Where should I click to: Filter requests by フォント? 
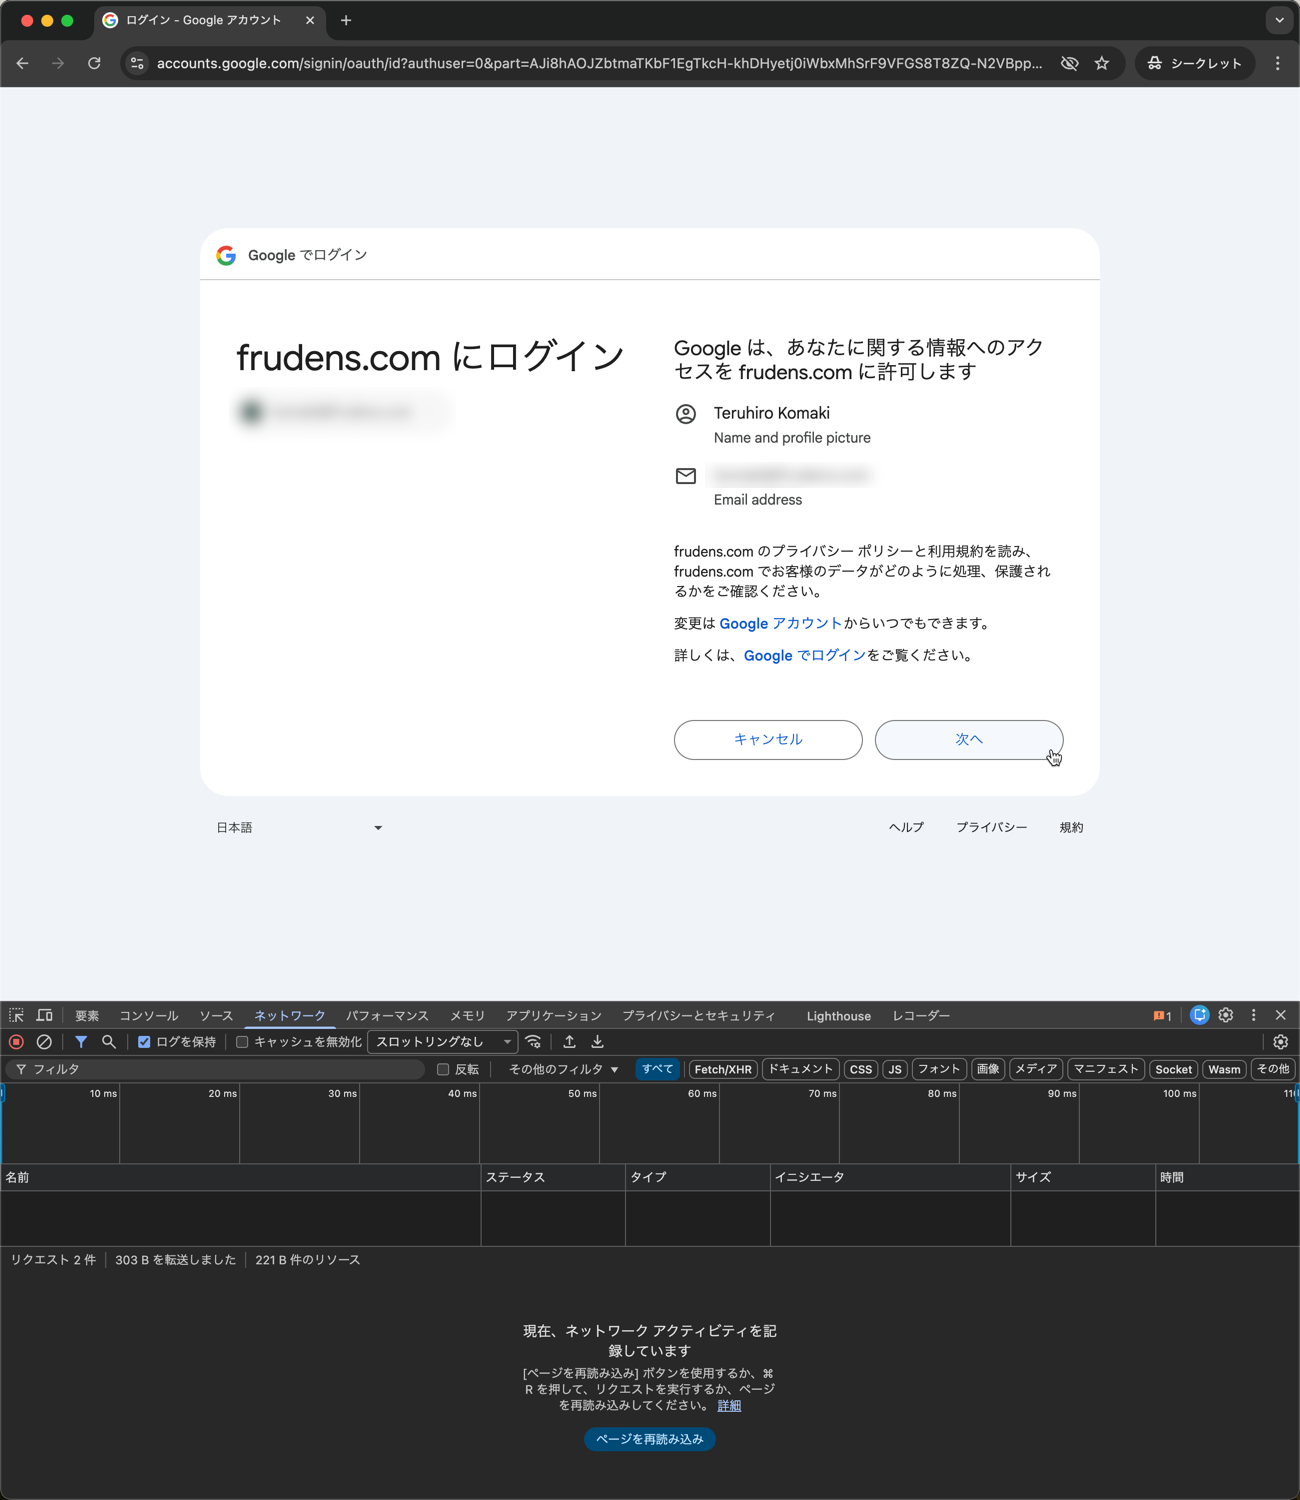coord(939,1069)
